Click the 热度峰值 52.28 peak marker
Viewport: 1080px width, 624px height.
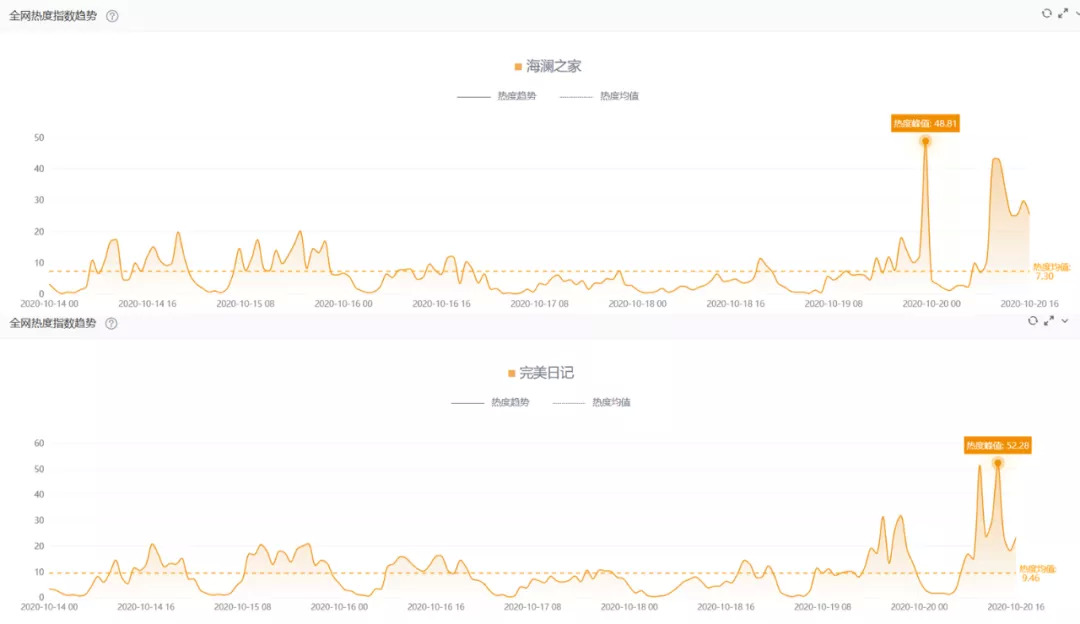(997, 462)
